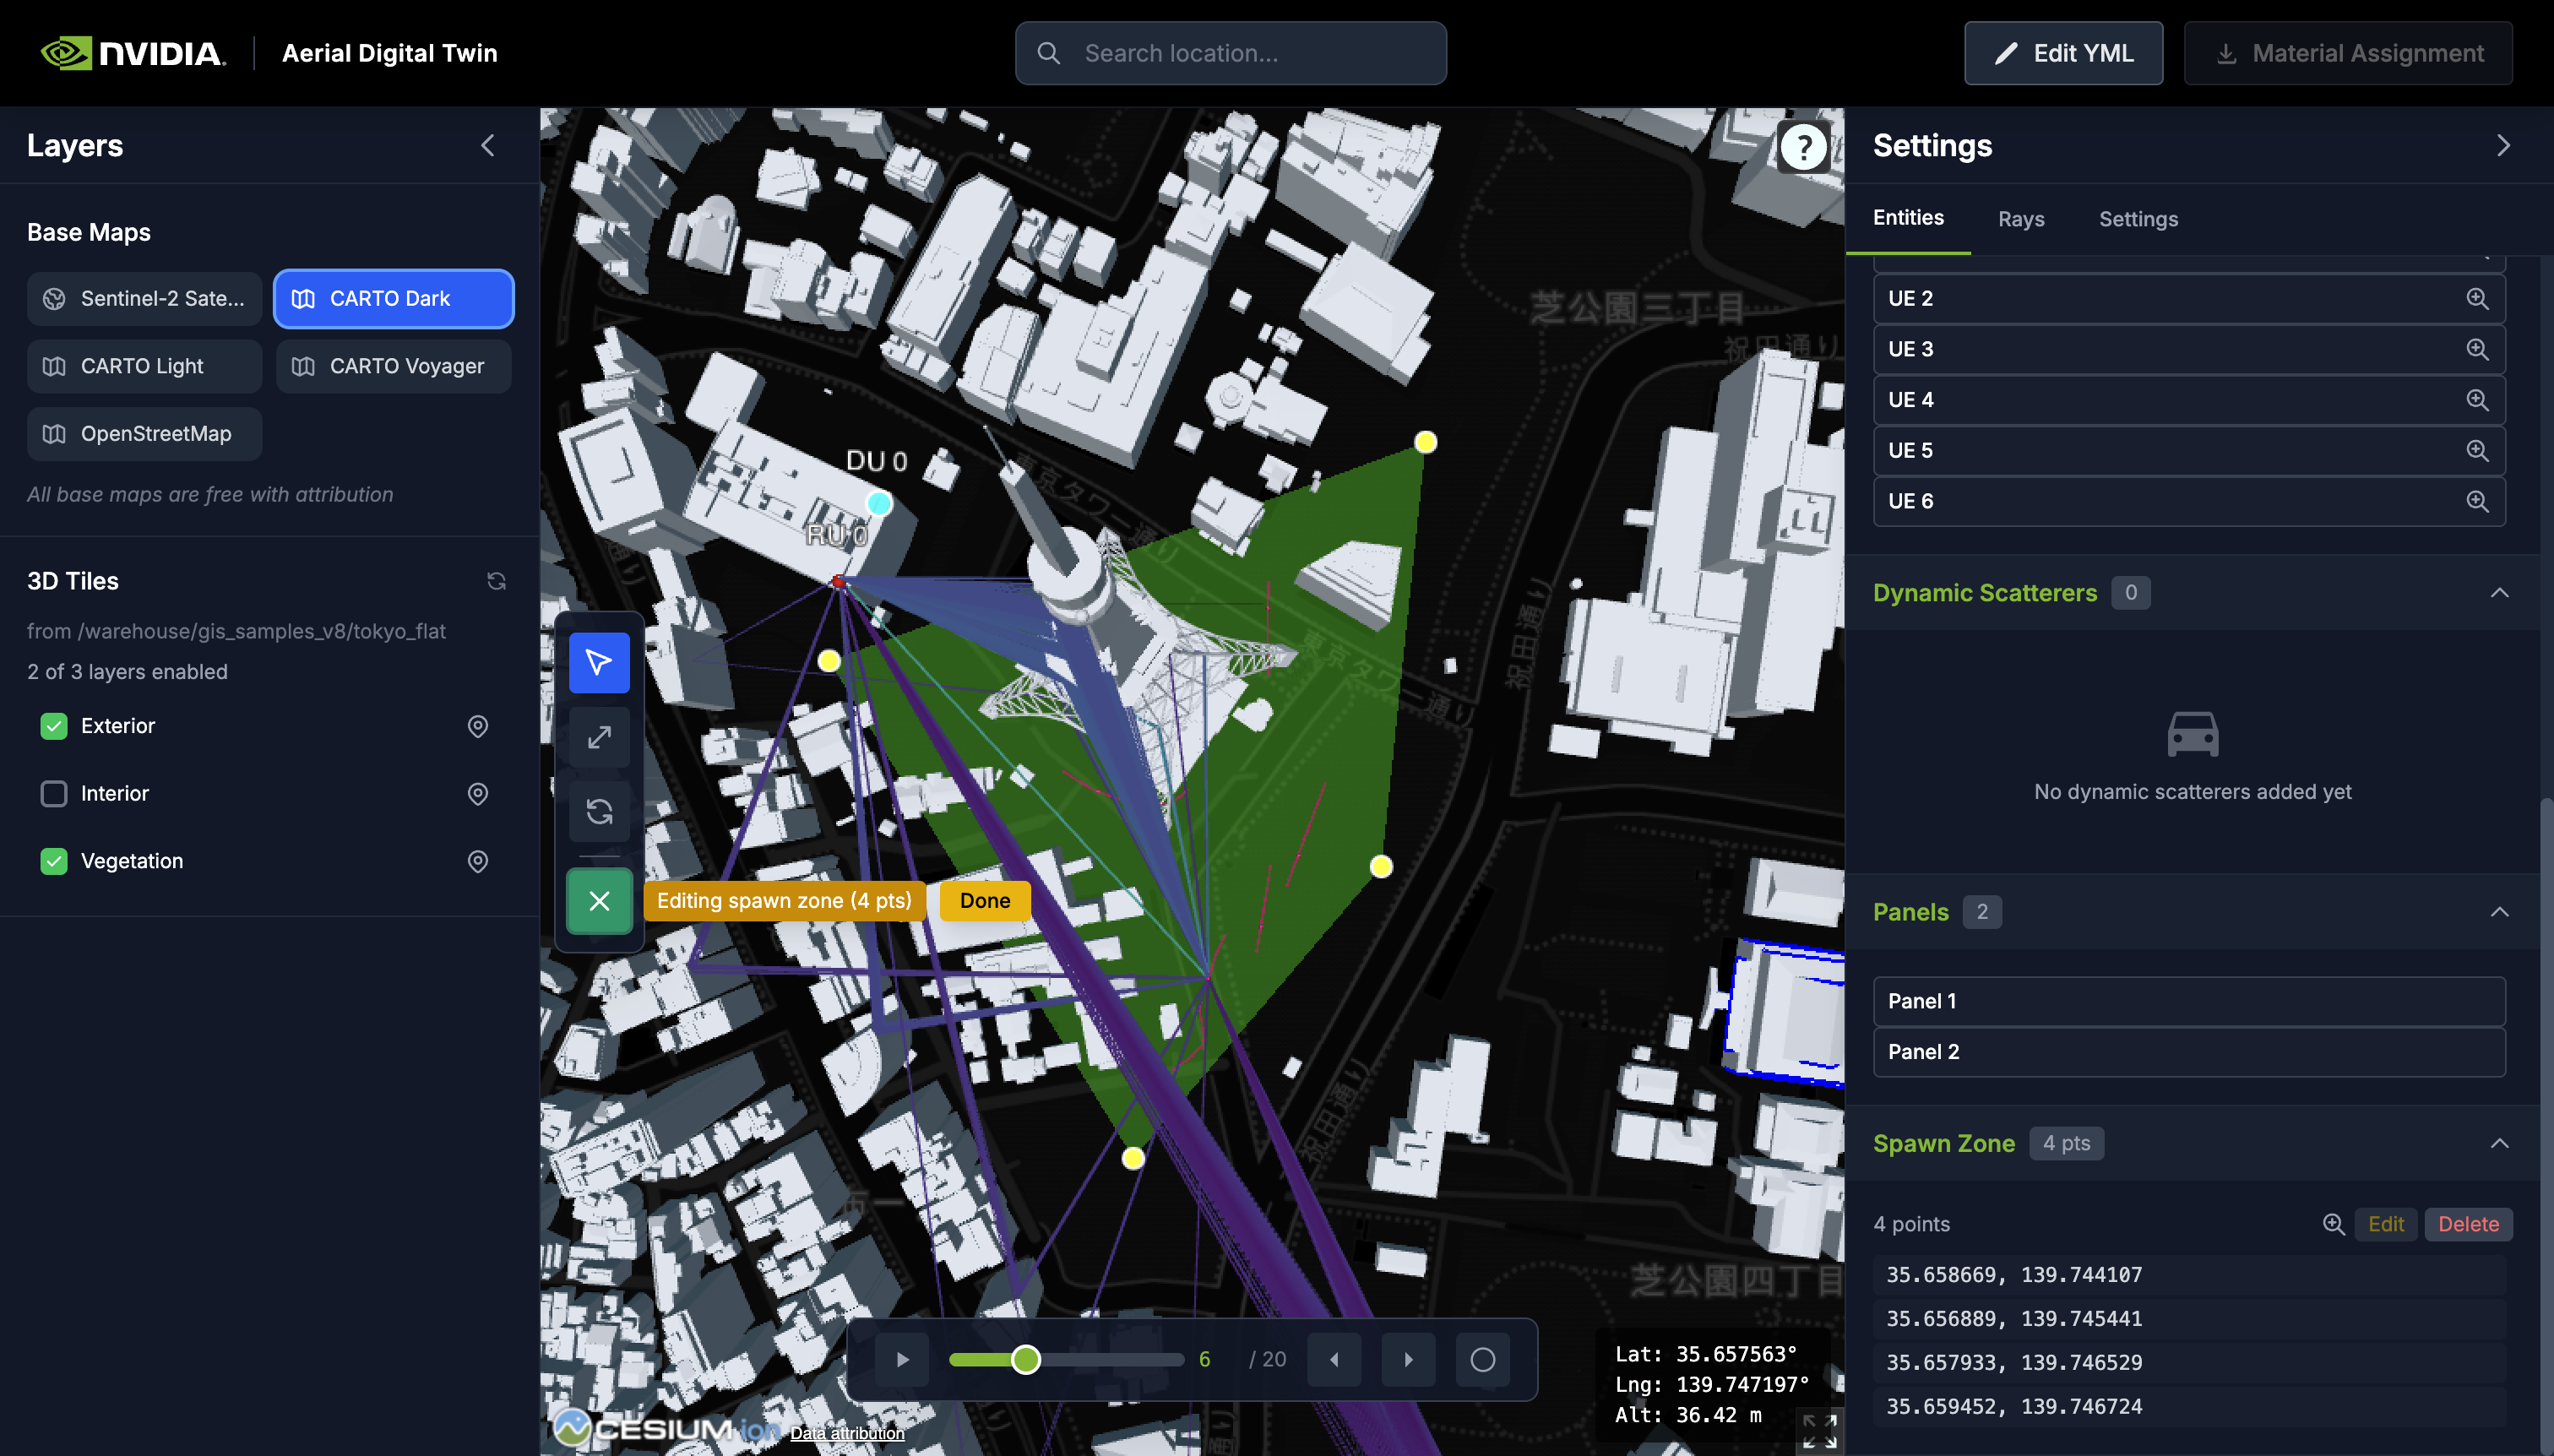Viewport: 2554px width, 1456px height.
Task: Collapse the Settings panel
Action: 2503,146
